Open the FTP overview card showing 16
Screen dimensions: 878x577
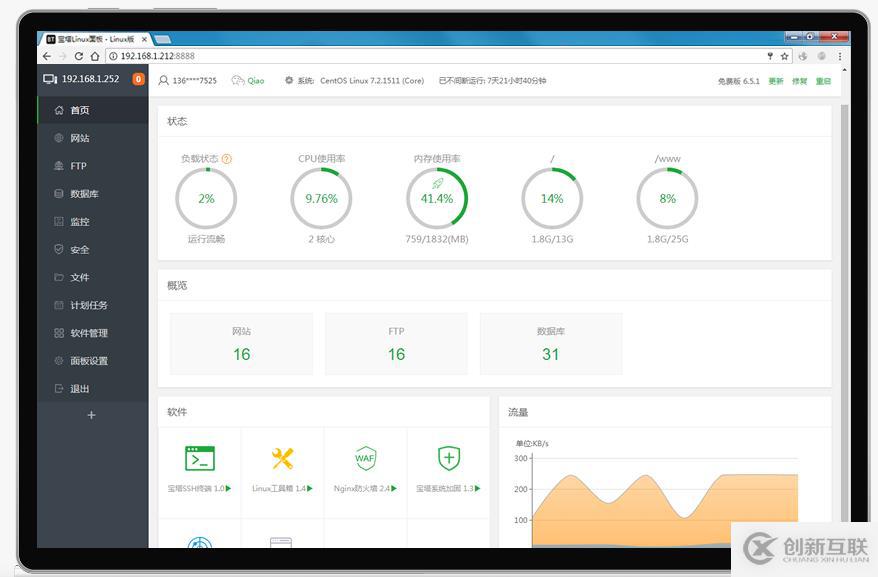tap(396, 343)
